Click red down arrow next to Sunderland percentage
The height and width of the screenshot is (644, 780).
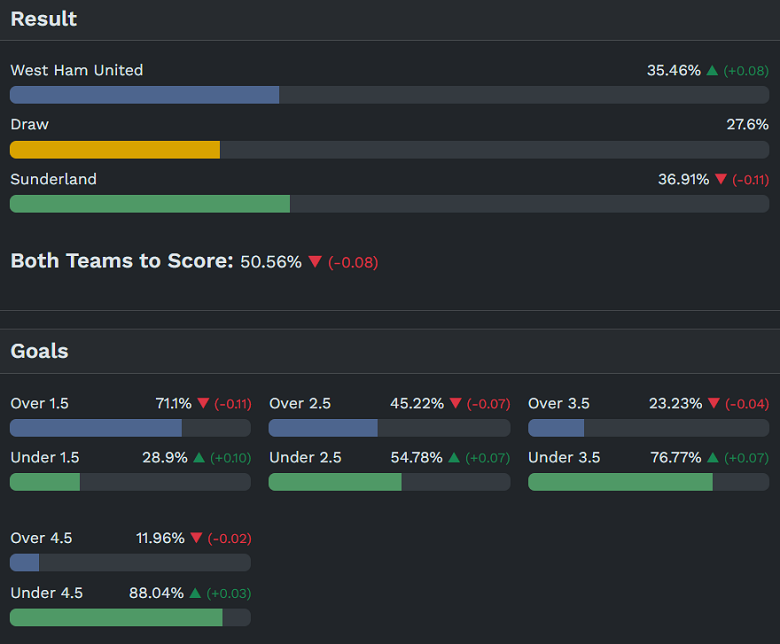point(721,180)
